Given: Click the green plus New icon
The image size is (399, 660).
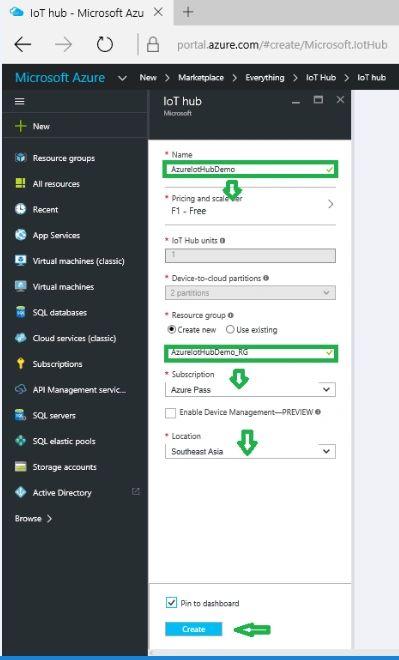Looking at the screenshot, I should point(20,126).
